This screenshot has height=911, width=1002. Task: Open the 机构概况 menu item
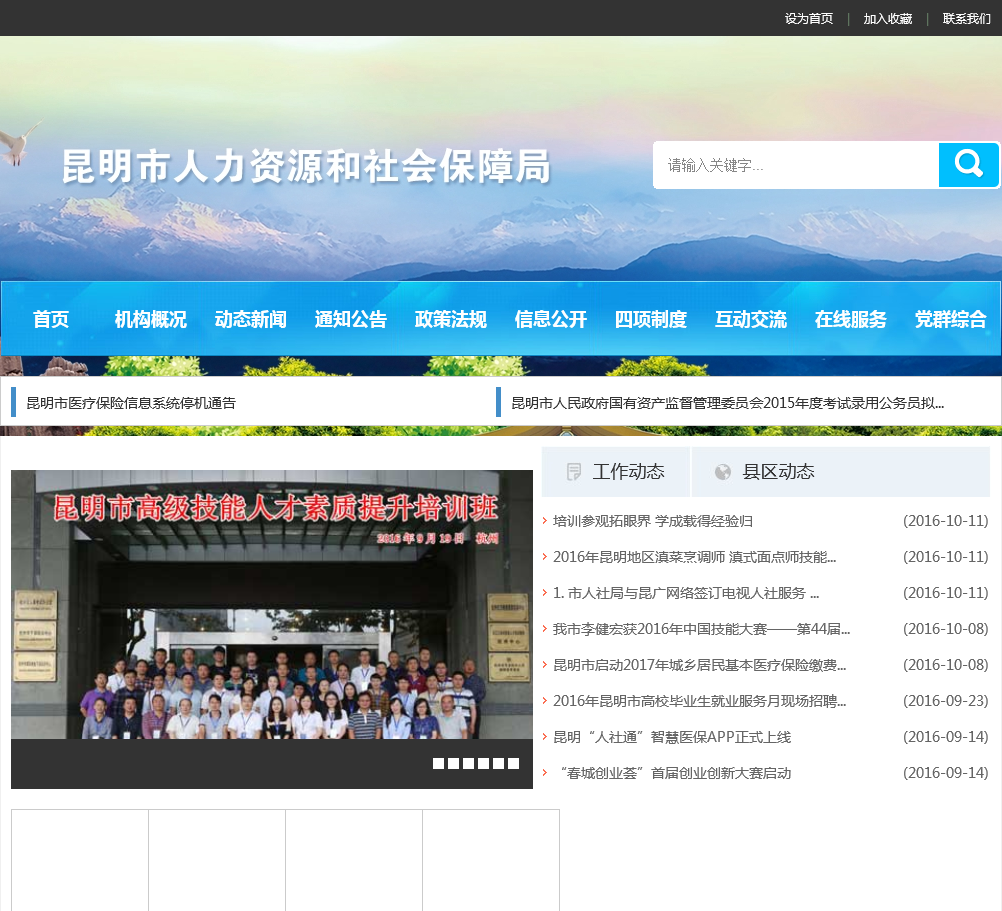pyautogui.click(x=151, y=319)
